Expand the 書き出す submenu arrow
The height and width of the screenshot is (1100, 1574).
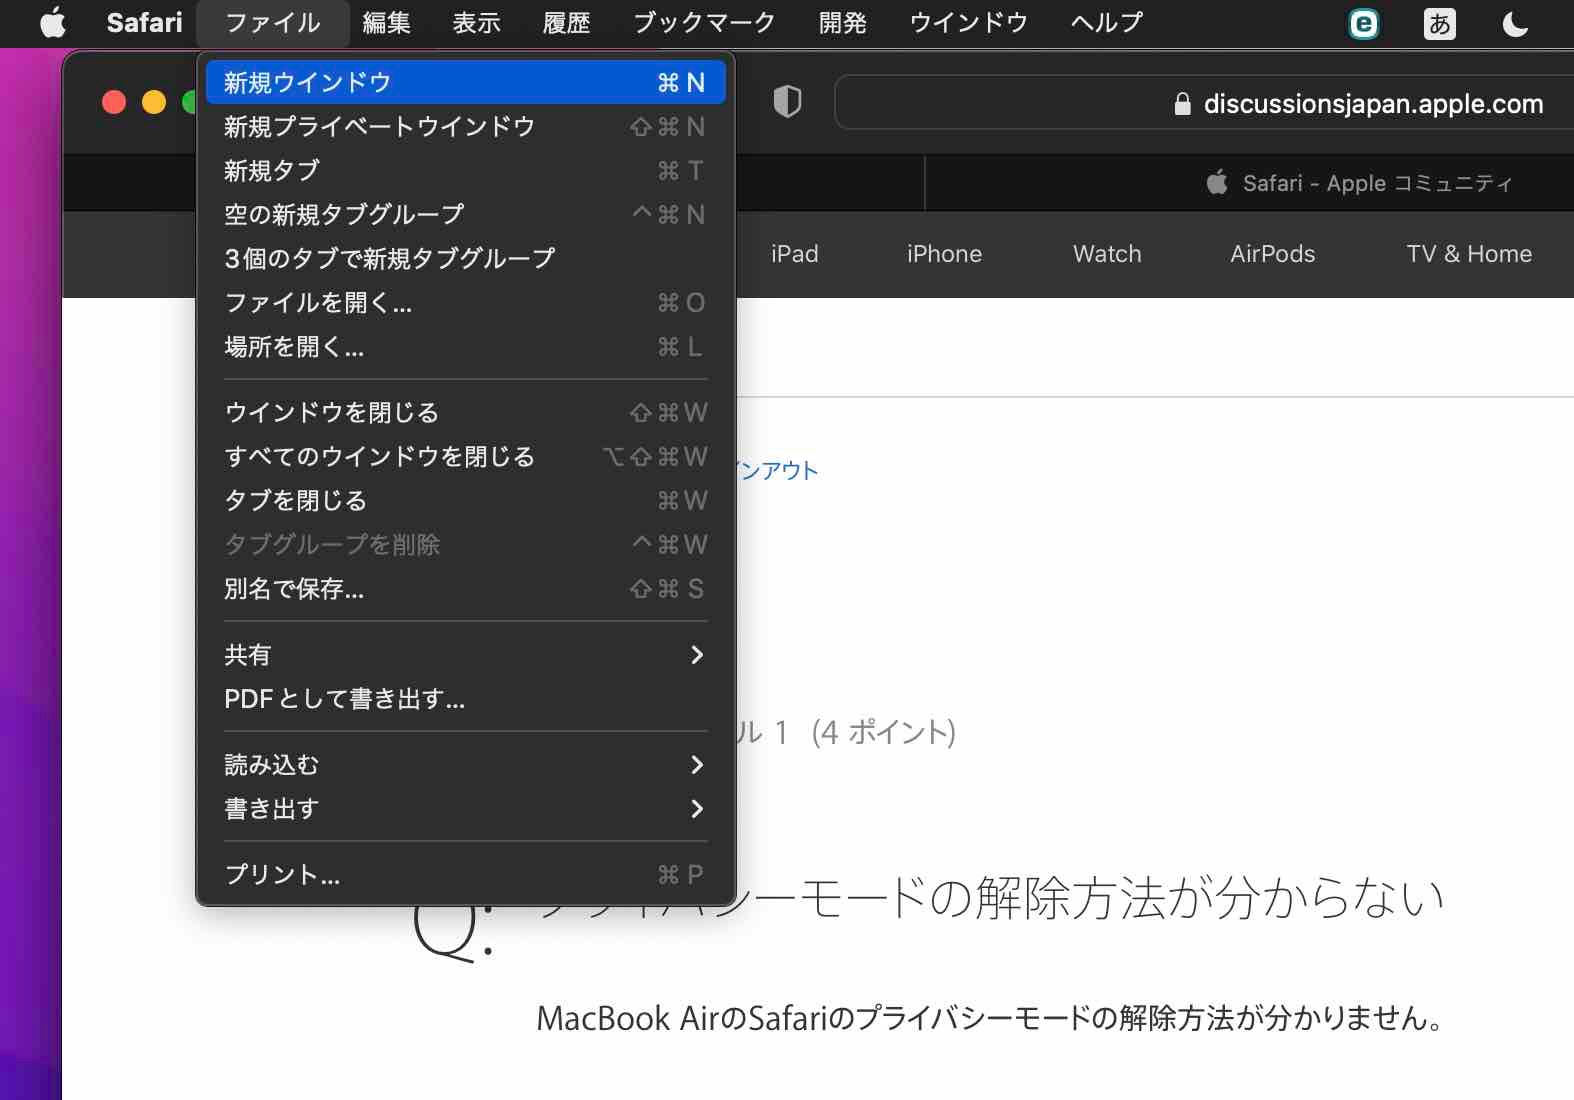697,808
